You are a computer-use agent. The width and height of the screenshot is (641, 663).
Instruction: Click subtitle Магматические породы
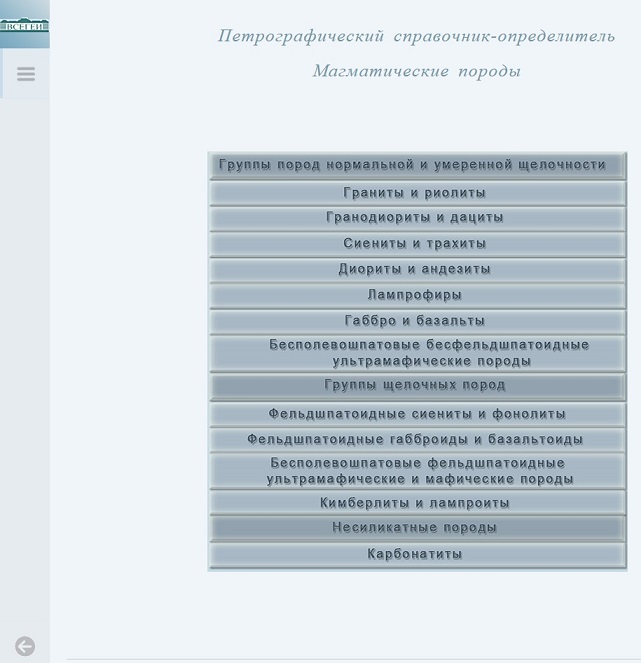[417, 71]
